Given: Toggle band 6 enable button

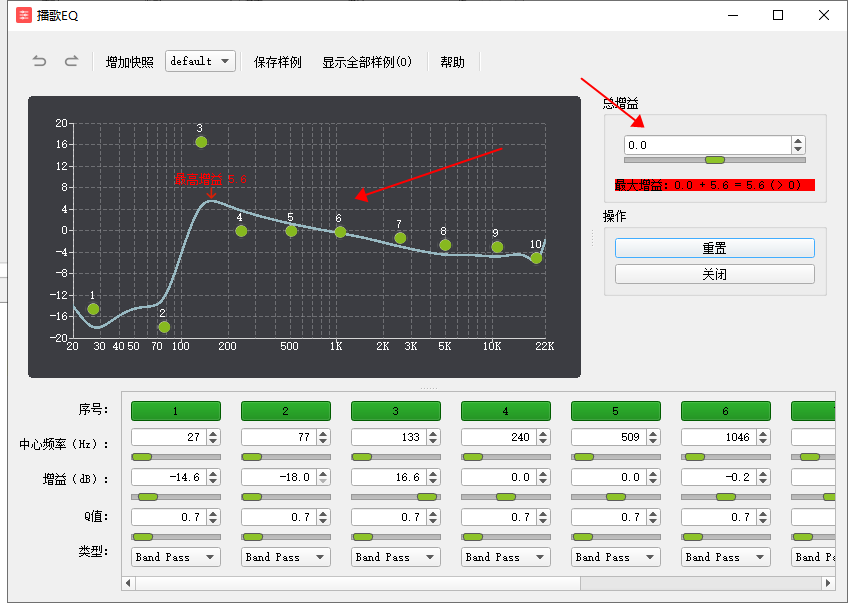Looking at the screenshot, I should (x=726, y=411).
